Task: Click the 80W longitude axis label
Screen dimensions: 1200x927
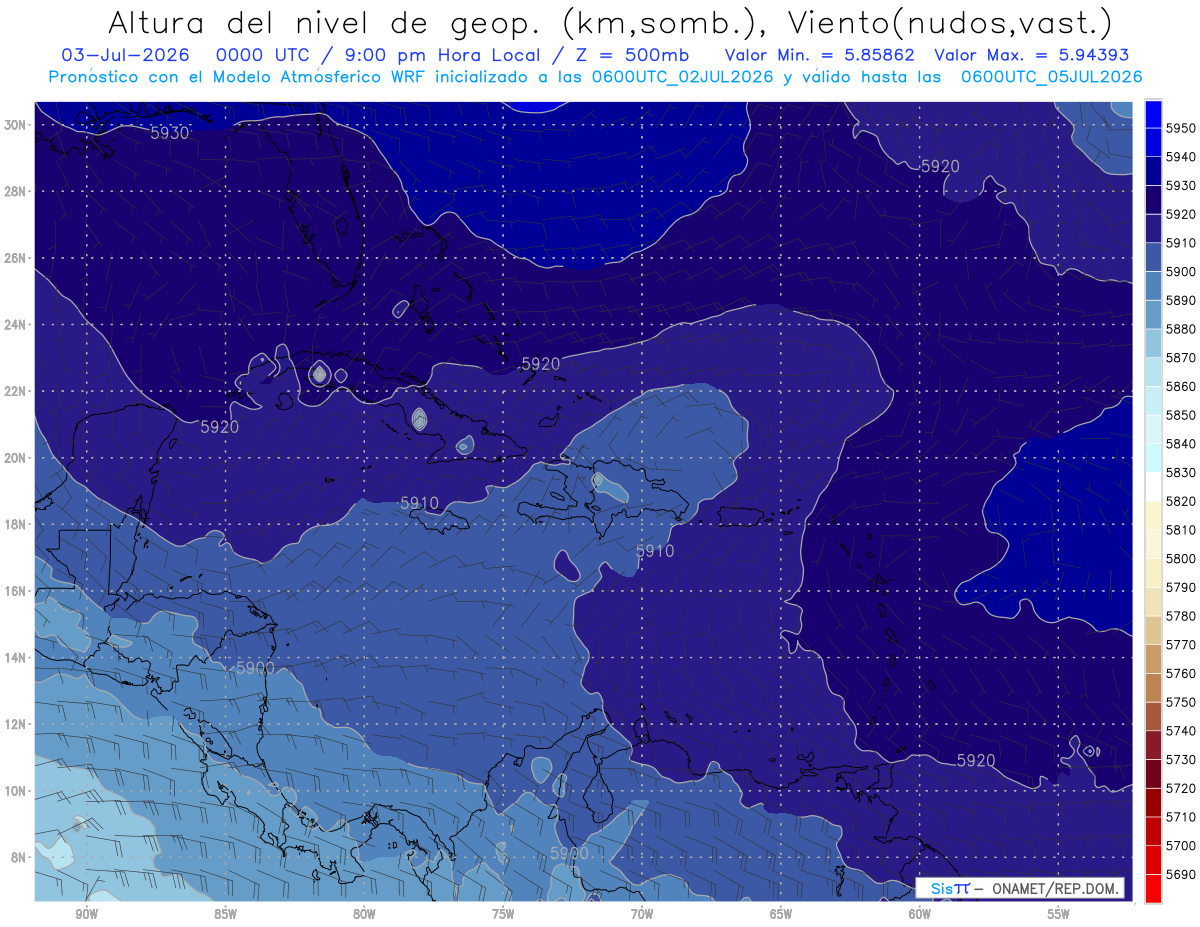Action: (x=364, y=914)
